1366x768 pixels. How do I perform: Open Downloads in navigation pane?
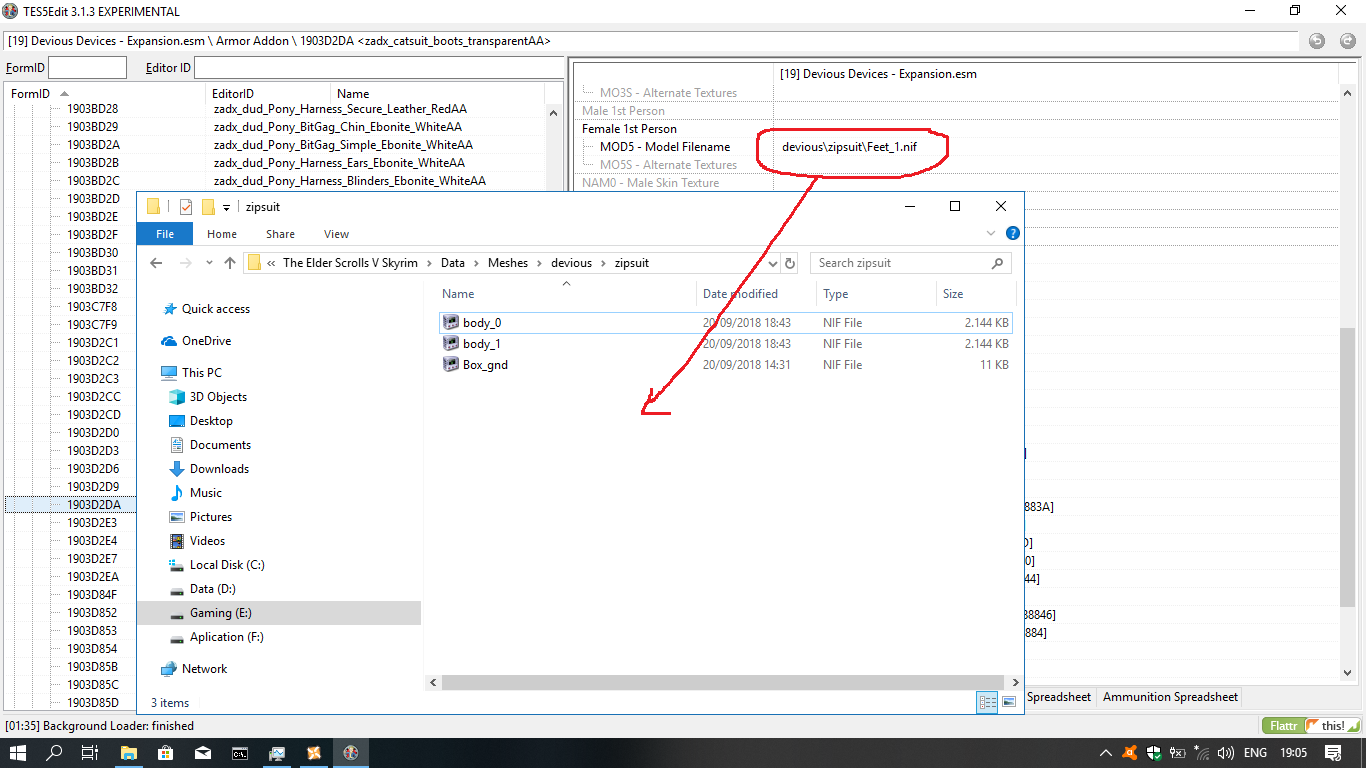(x=219, y=469)
